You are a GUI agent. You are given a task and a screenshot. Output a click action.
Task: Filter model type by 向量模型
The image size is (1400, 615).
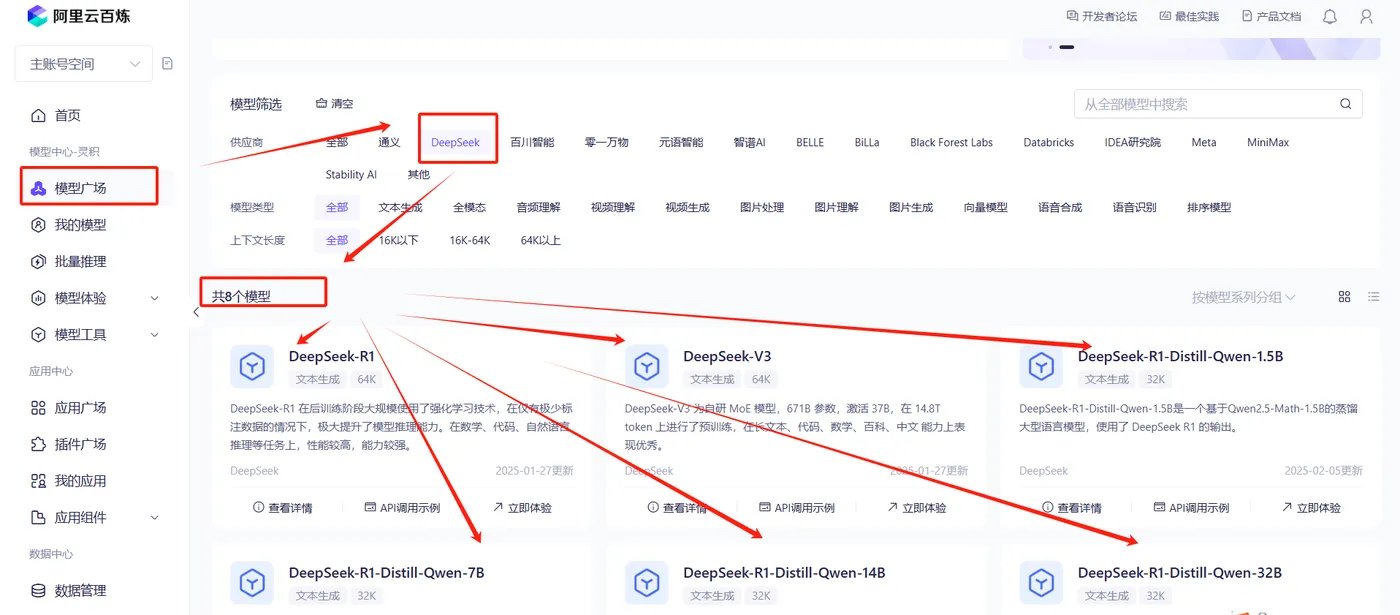(986, 208)
